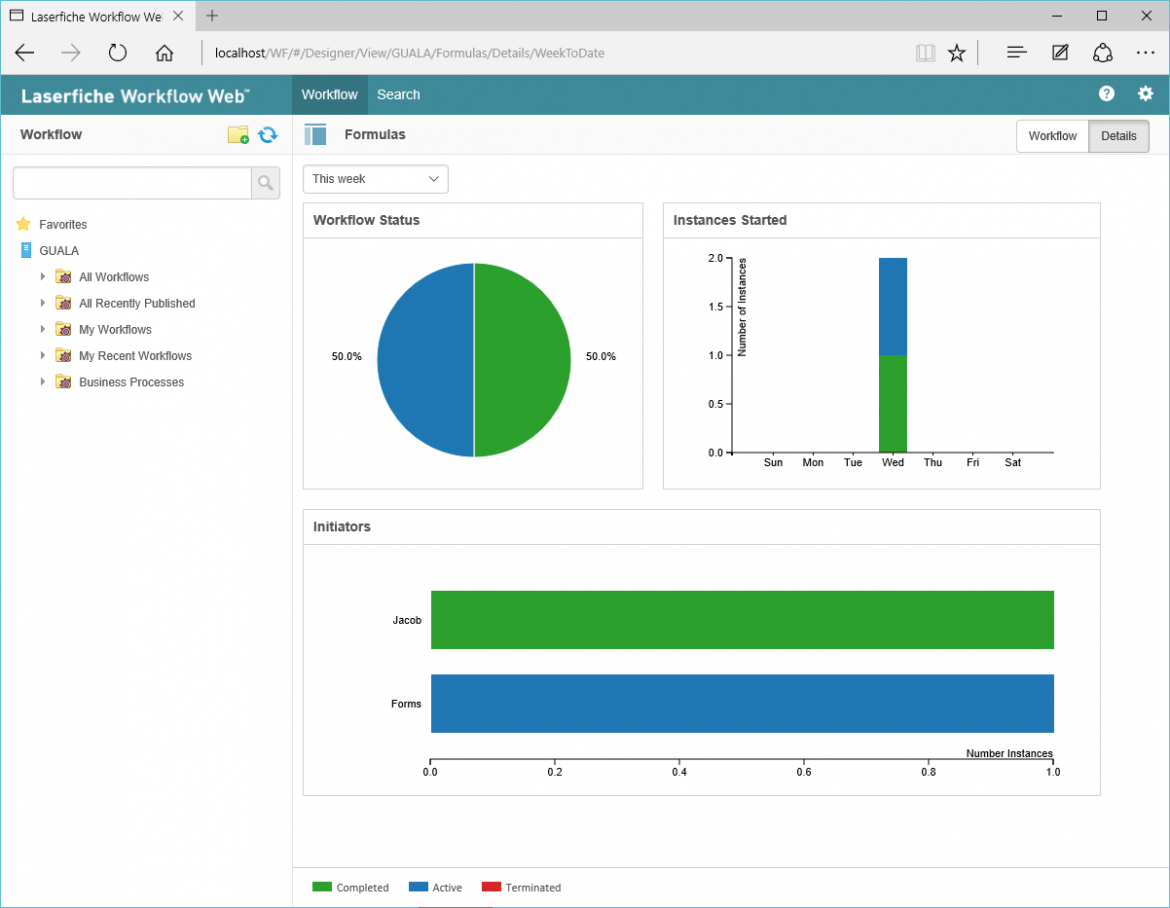Open the This week date range dropdown
Image resolution: width=1170 pixels, height=908 pixels.
[x=375, y=179]
